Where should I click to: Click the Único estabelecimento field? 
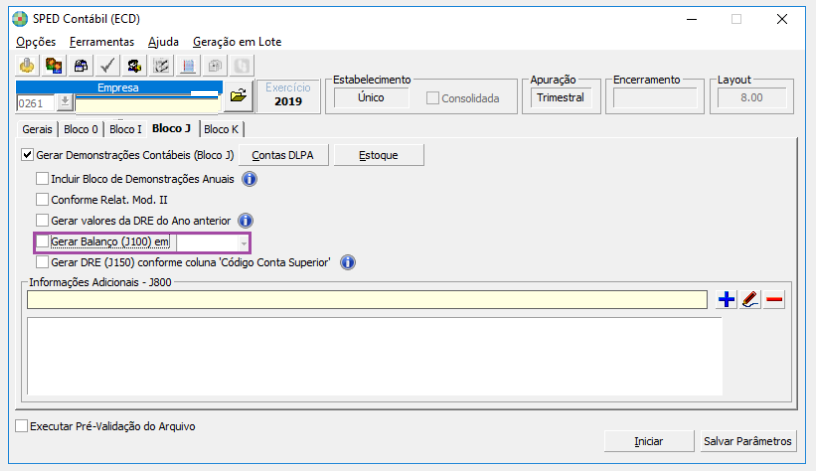coord(371,98)
